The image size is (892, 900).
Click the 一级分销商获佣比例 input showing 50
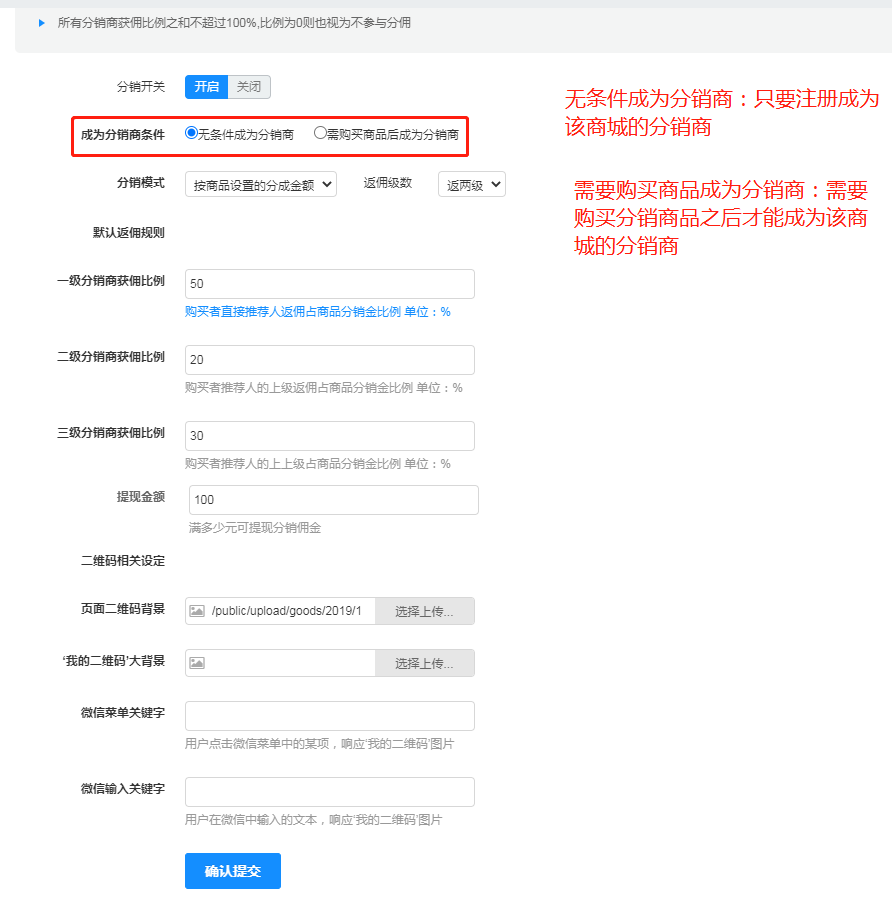[330, 284]
